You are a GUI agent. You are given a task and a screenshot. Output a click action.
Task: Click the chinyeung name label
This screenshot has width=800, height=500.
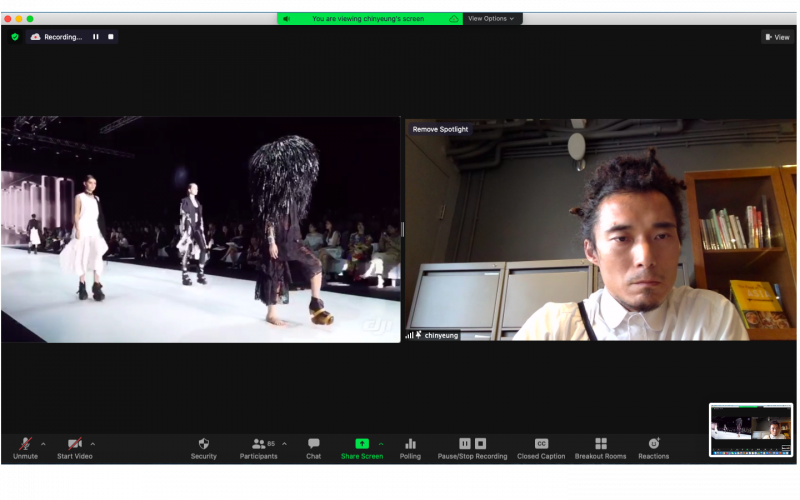click(441, 335)
